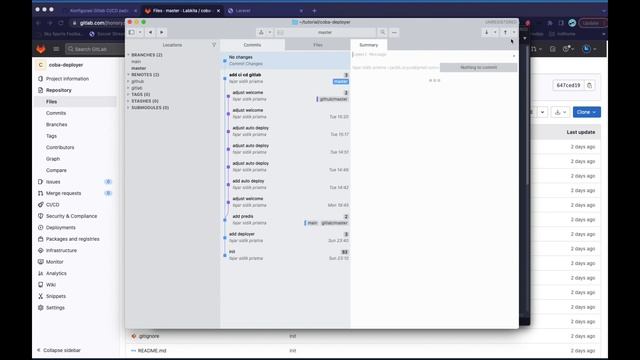Screen dimensions: 640x360
Task: Select the main branch in Locations
Action: pos(136,62)
